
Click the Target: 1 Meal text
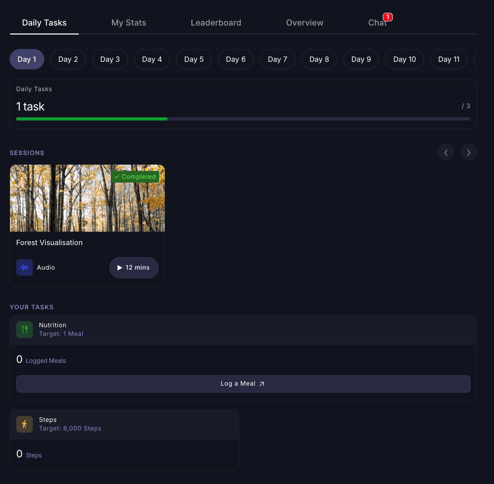pos(61,334)
